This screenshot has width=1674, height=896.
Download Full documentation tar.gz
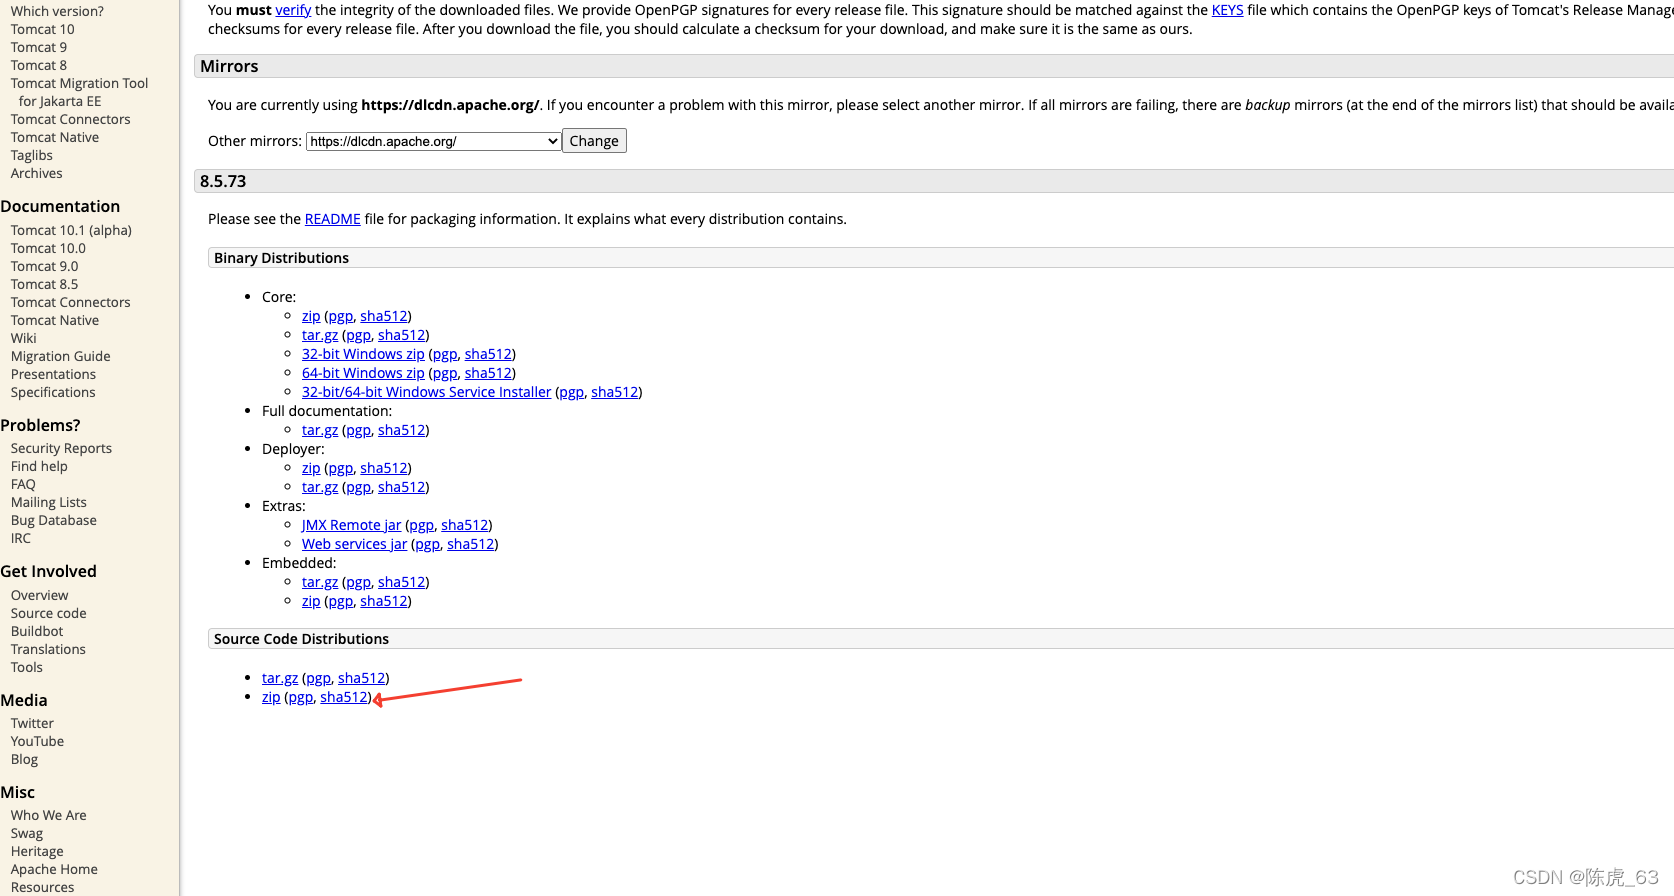tap(320, 430)
